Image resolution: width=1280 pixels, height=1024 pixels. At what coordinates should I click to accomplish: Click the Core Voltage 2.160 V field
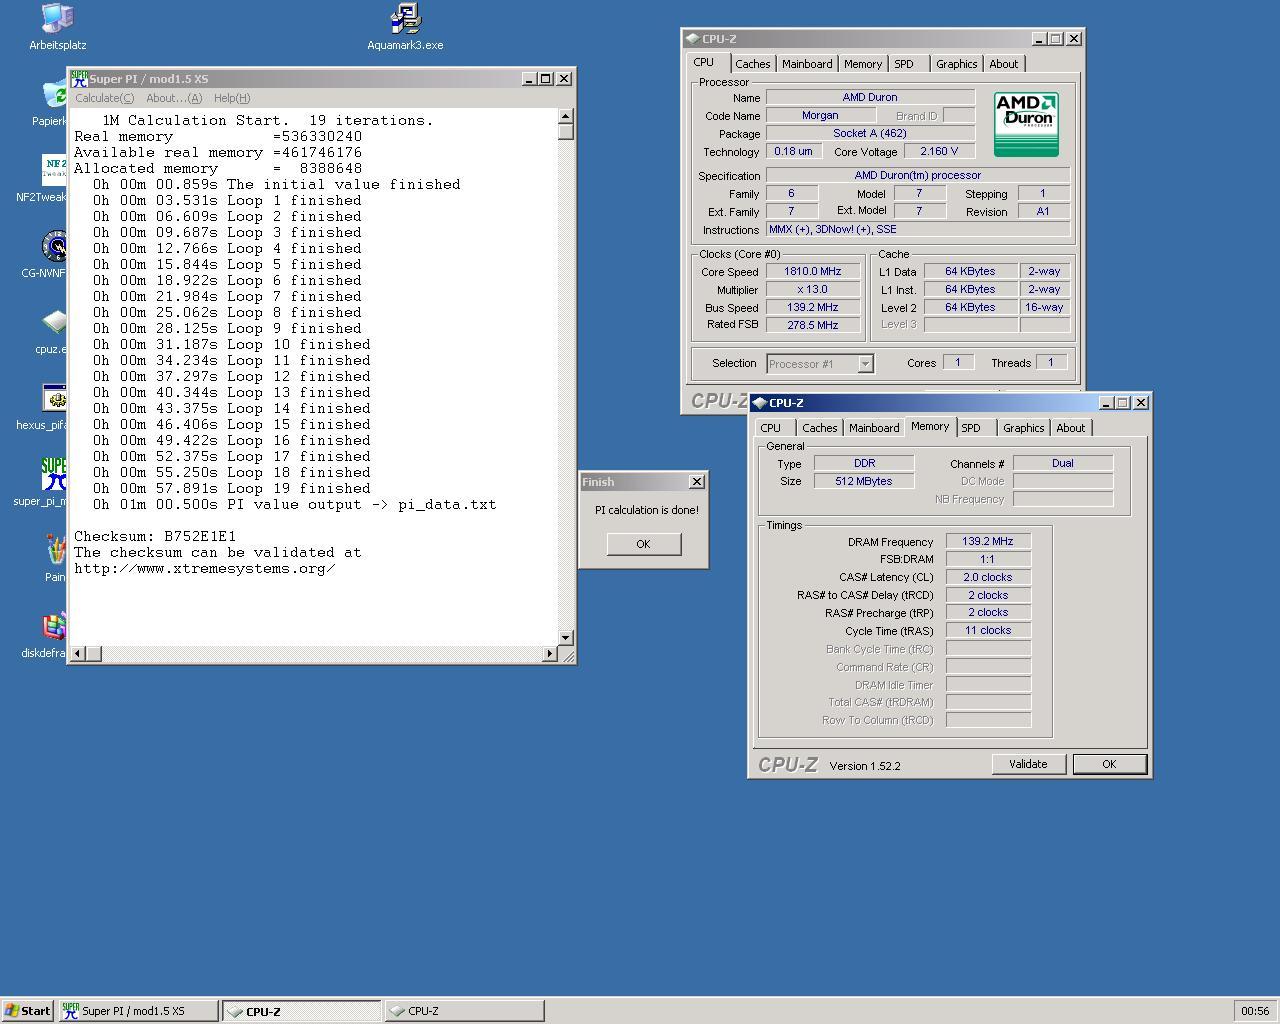[x=939, y=151]
